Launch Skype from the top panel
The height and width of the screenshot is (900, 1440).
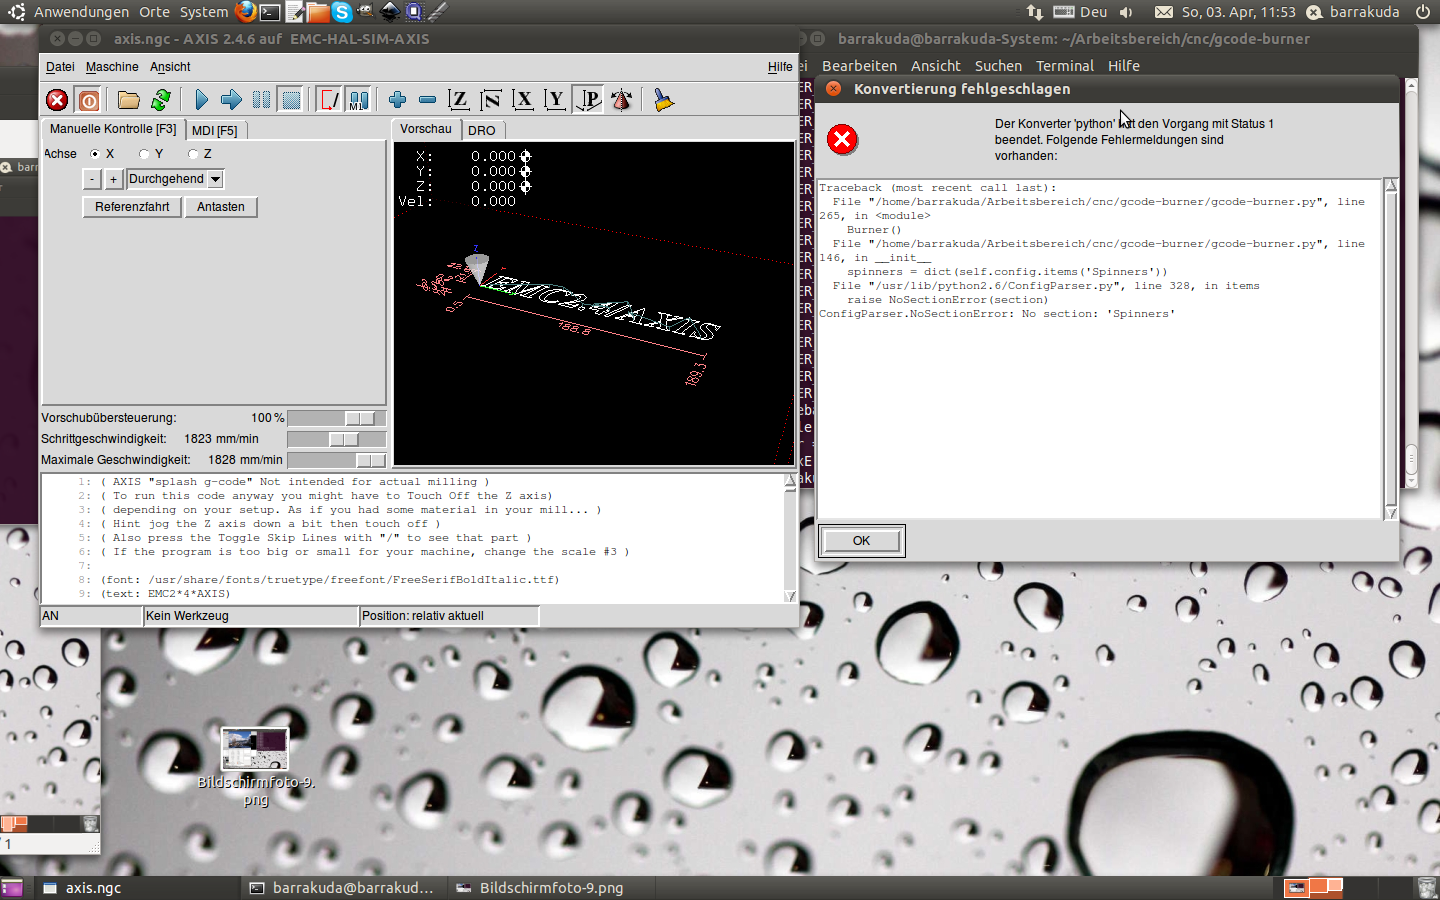pos(342,12)
